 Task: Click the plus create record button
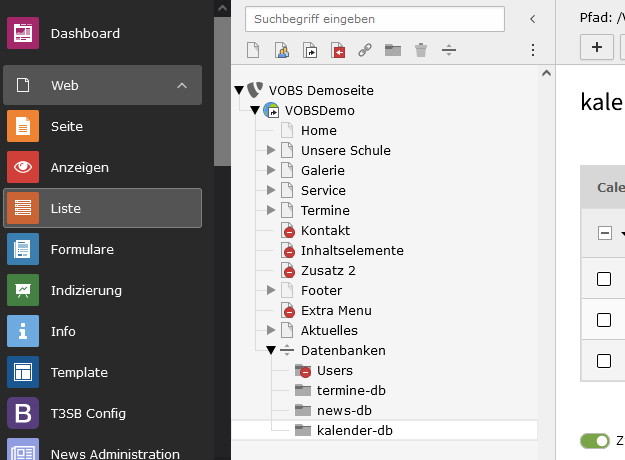pyautogui.click(x=597, y=46)
